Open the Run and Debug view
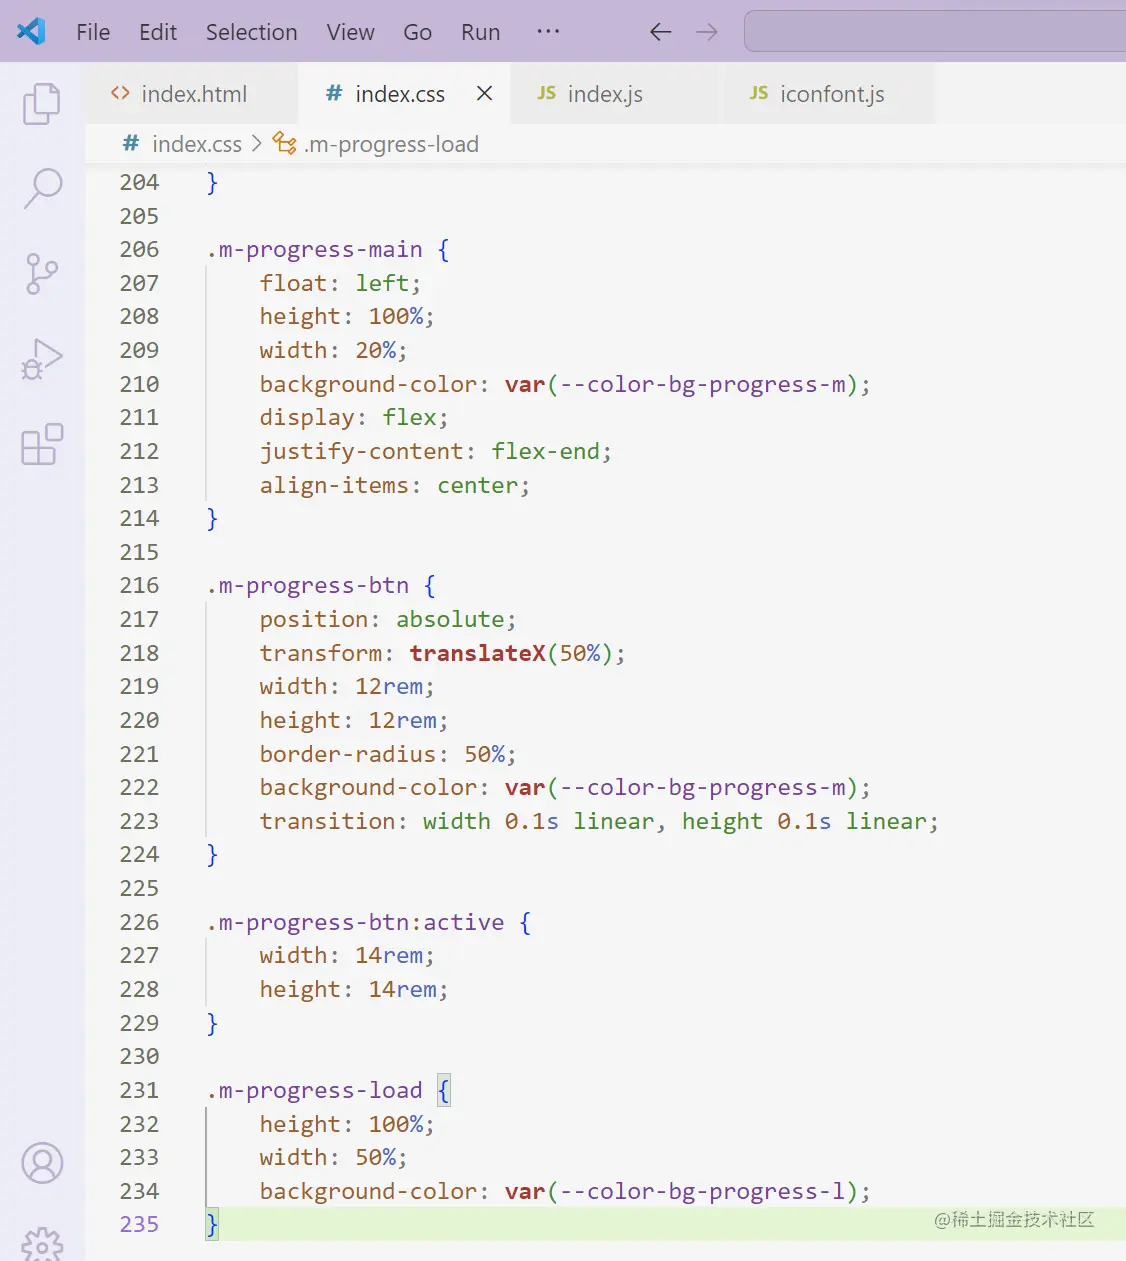The width and height of the screenshot is (1126, 1261). click(x=42, y=359)
